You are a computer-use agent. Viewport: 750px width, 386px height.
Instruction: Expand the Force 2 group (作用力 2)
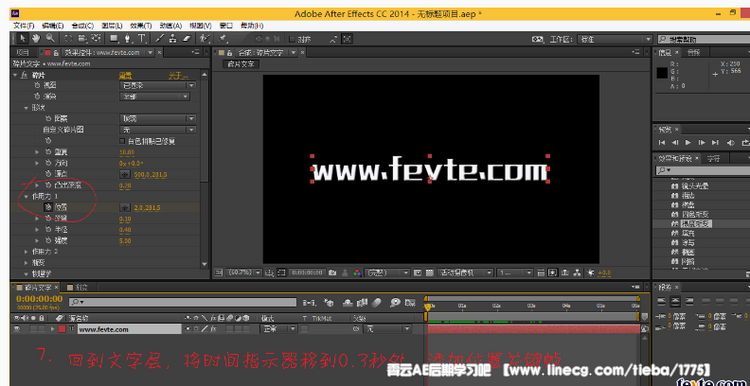tap(26, 252)
